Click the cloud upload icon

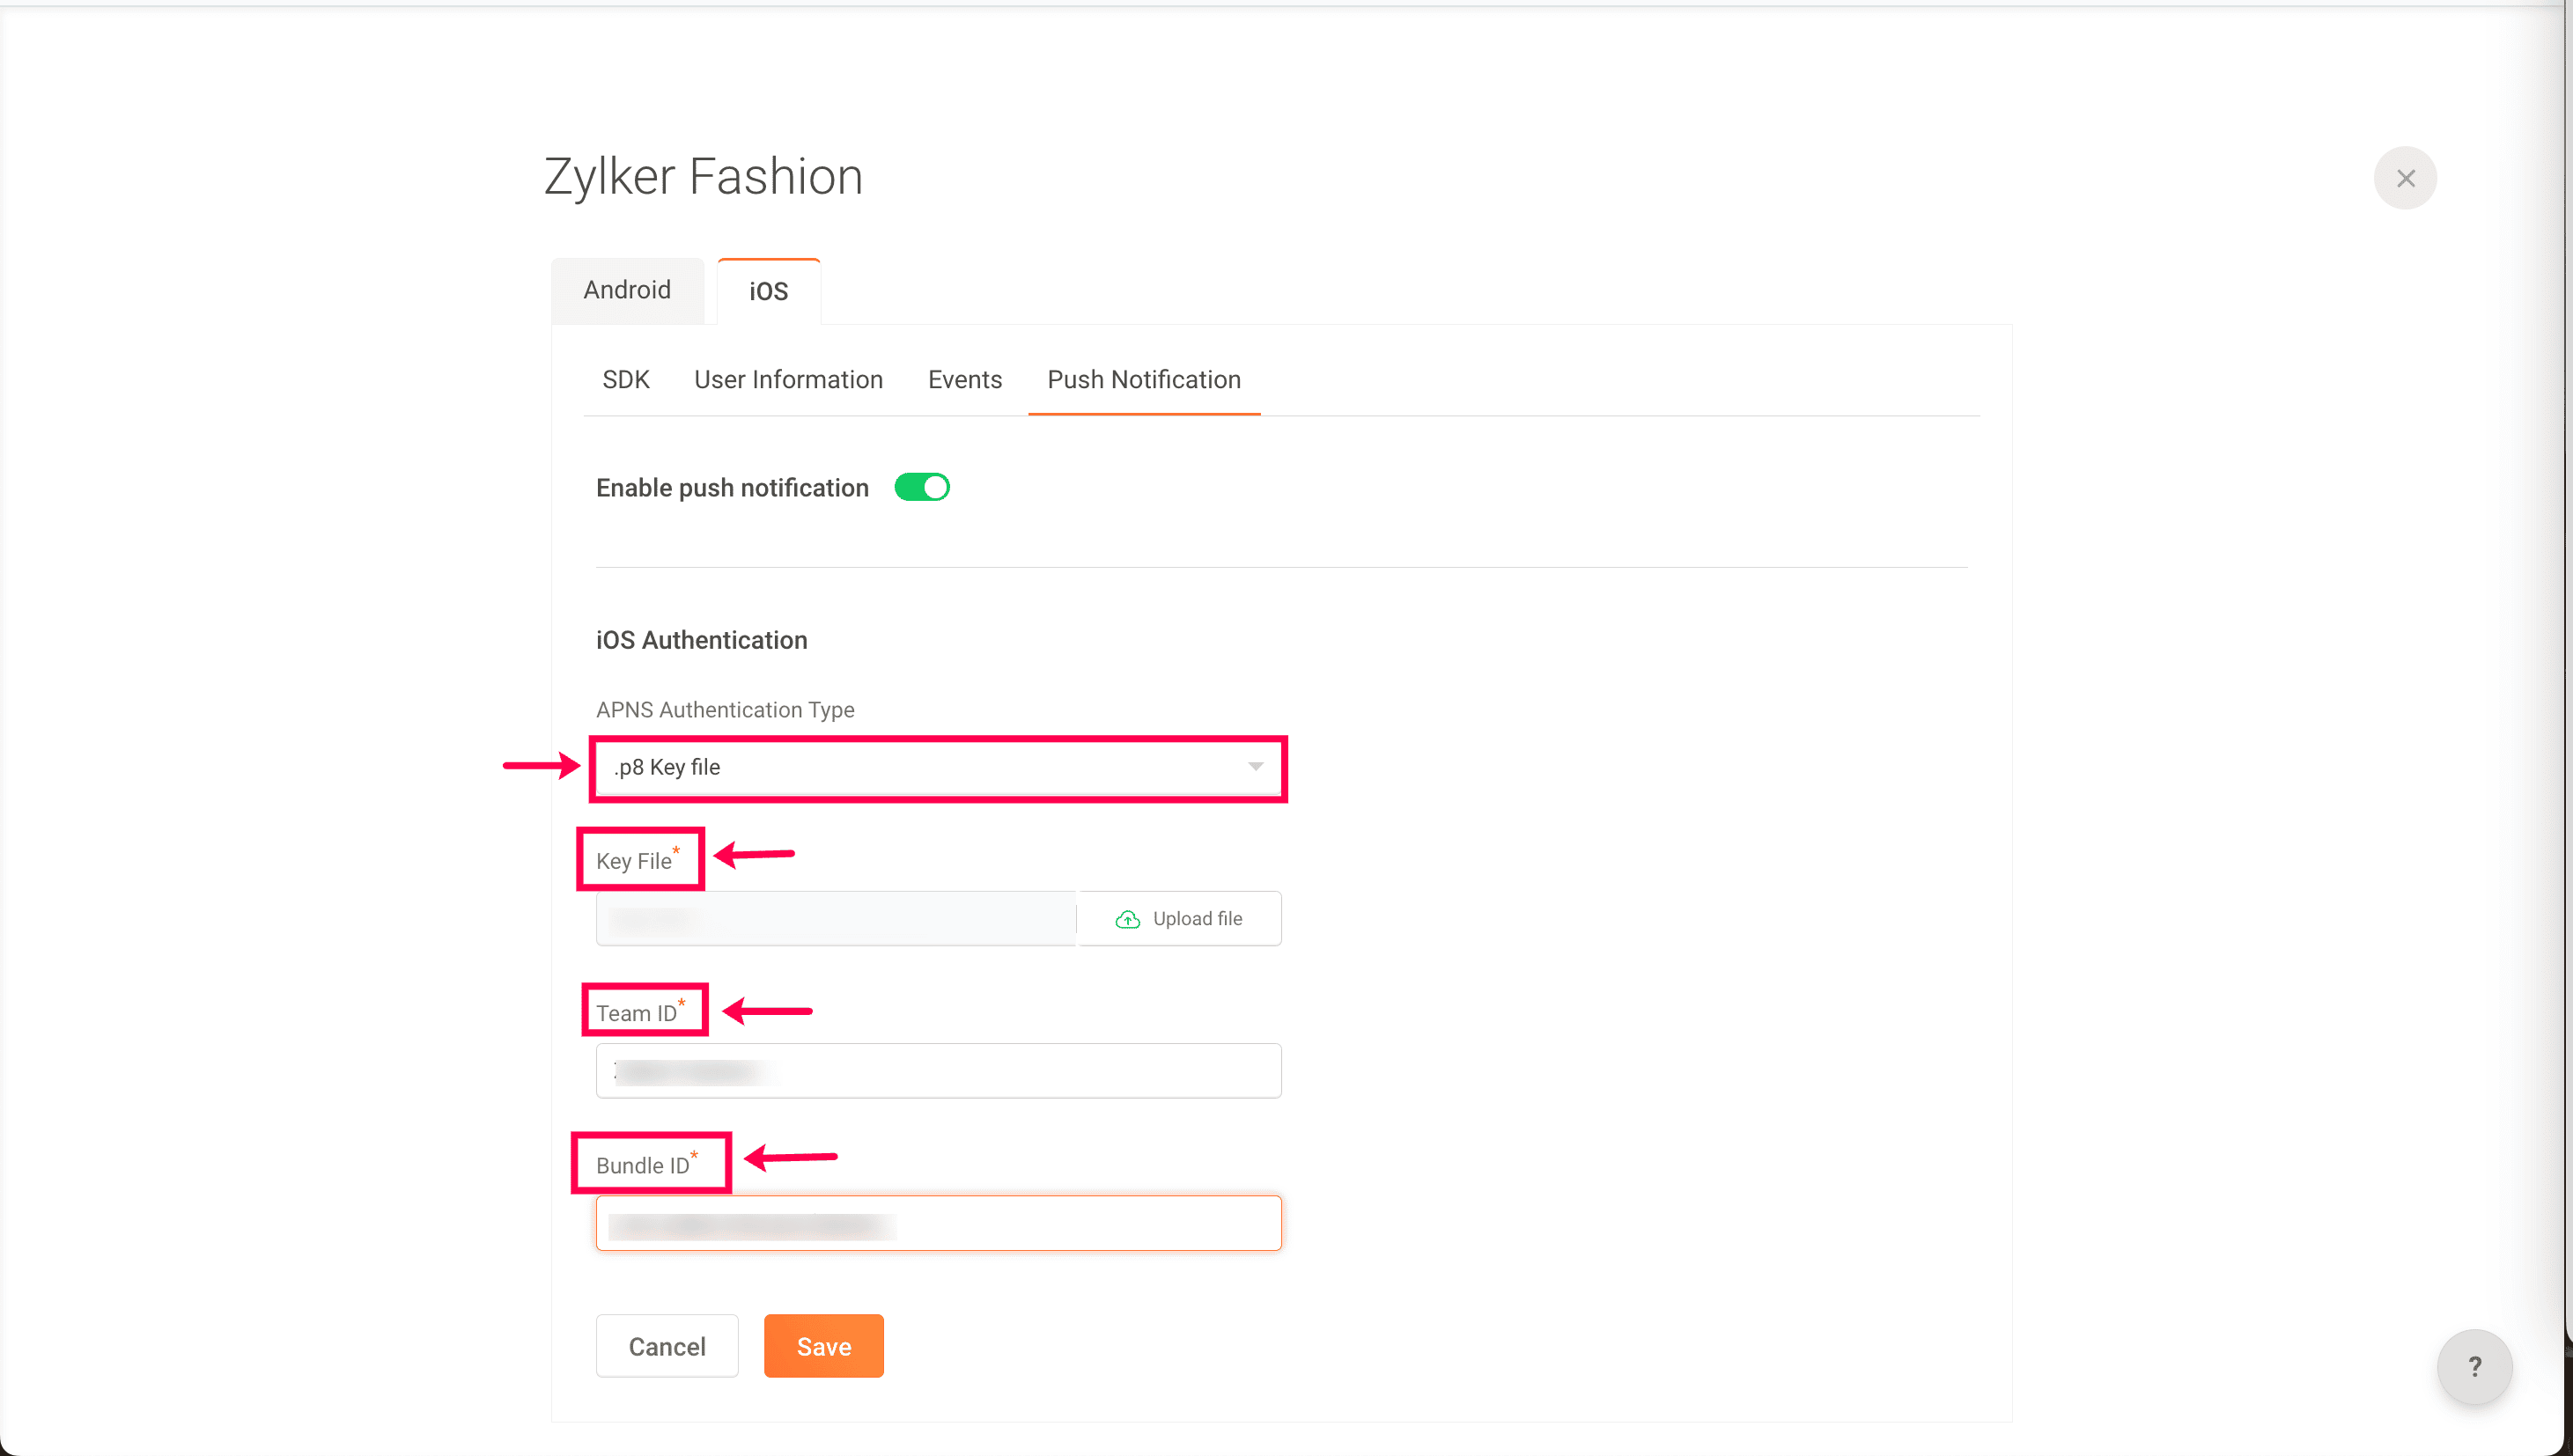coord(1127,919)
